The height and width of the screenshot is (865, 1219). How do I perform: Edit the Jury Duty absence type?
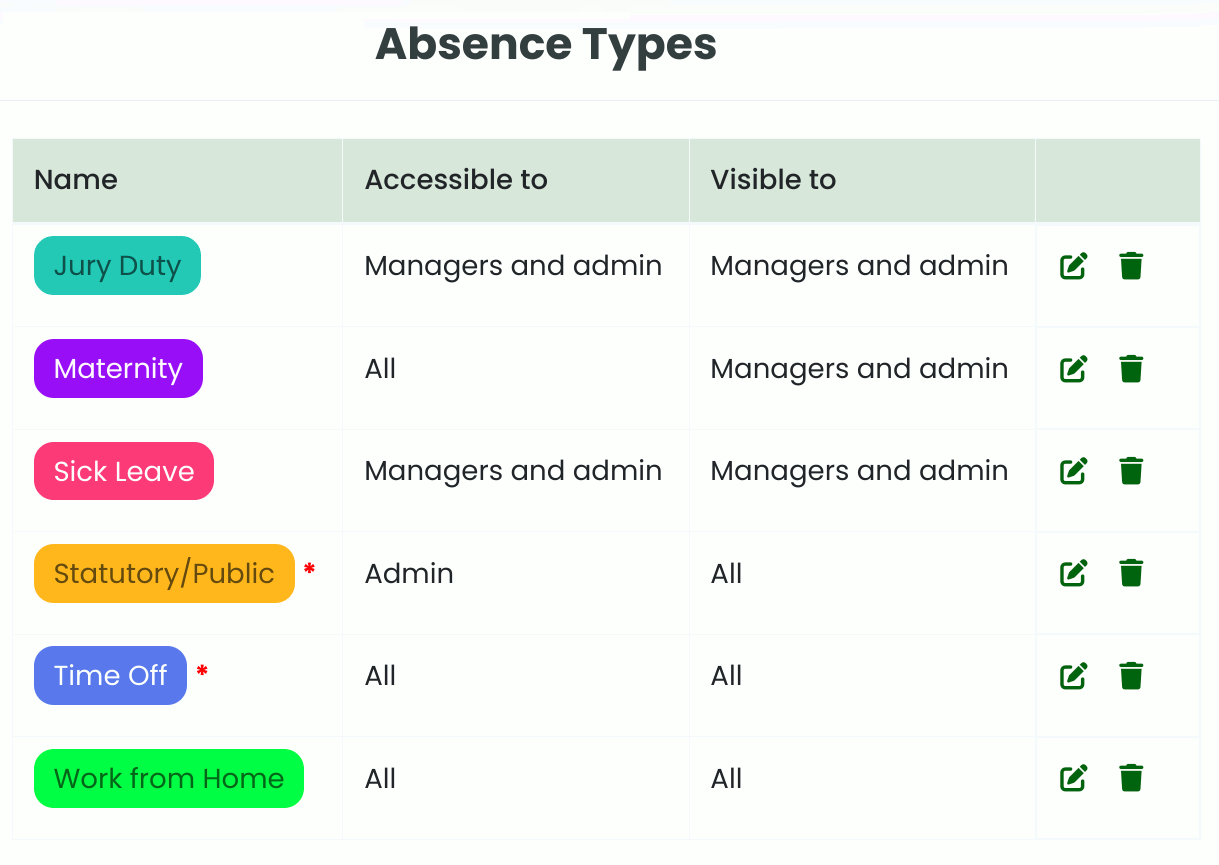(x=1073, y=266)
